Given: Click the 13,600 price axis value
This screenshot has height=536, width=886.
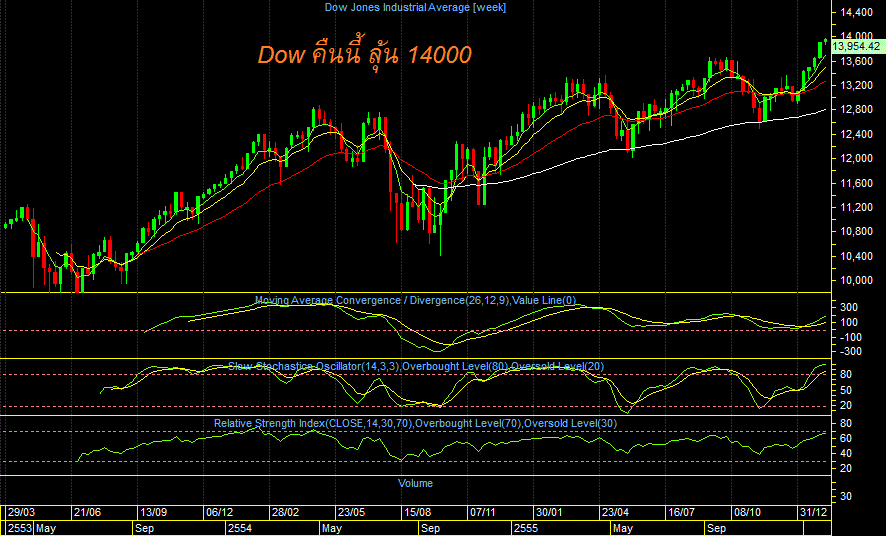Looking at the screenshot, I should (856, 61).
